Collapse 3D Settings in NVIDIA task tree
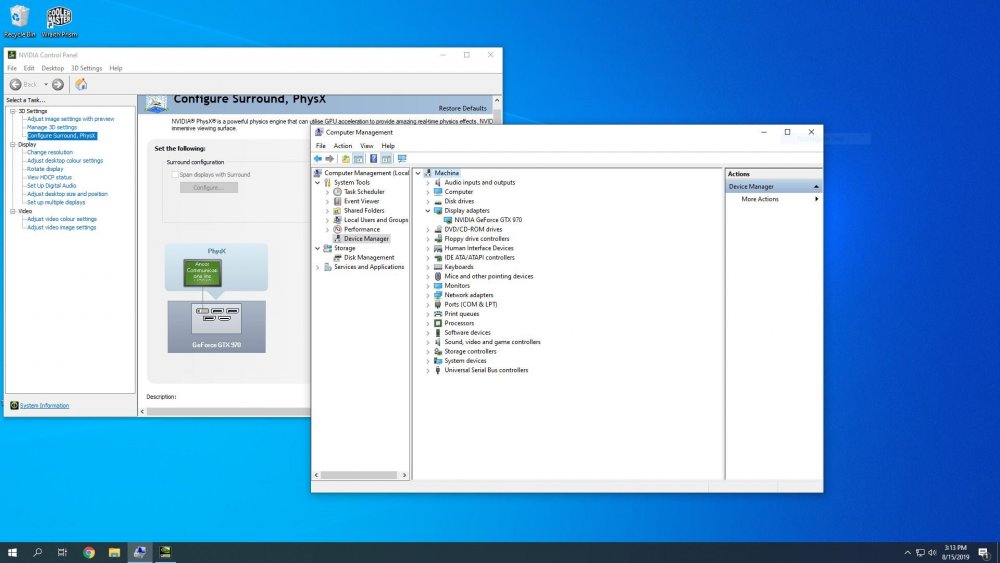 pos(12,111)
